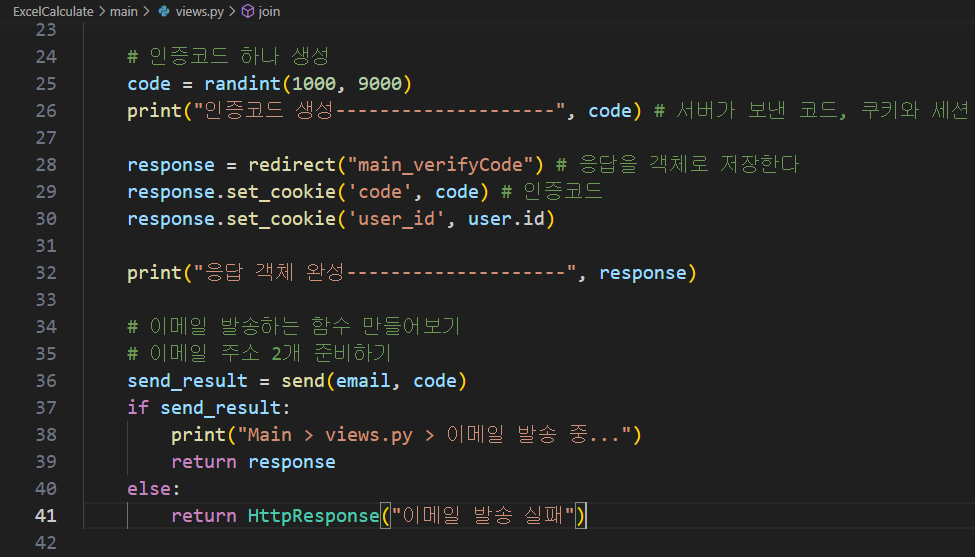This screenshot has height=557, width=975.
Task: Click comment "# 이메일 발송하는 함수 만들어보기"
Action: pyautogui.click(x=293, y=326)
